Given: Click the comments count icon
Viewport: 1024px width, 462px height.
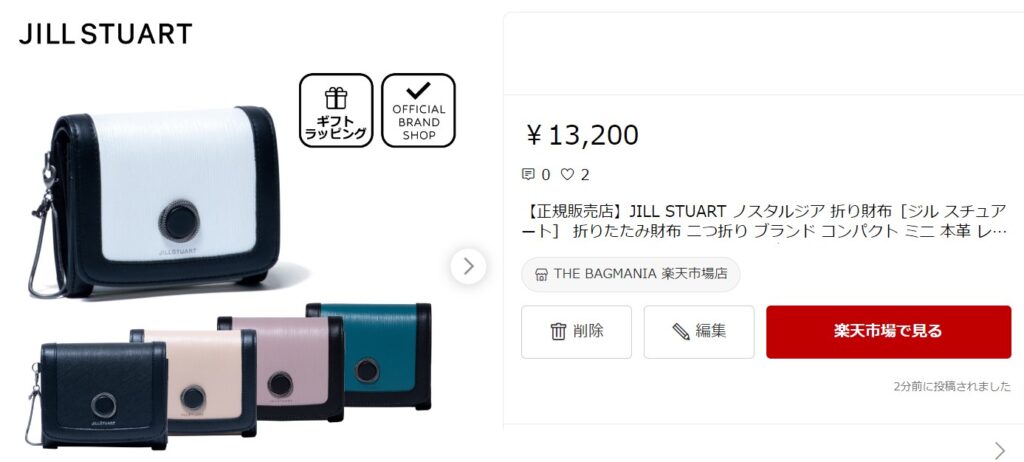Looking at the screenshot, I should point(528,174).
